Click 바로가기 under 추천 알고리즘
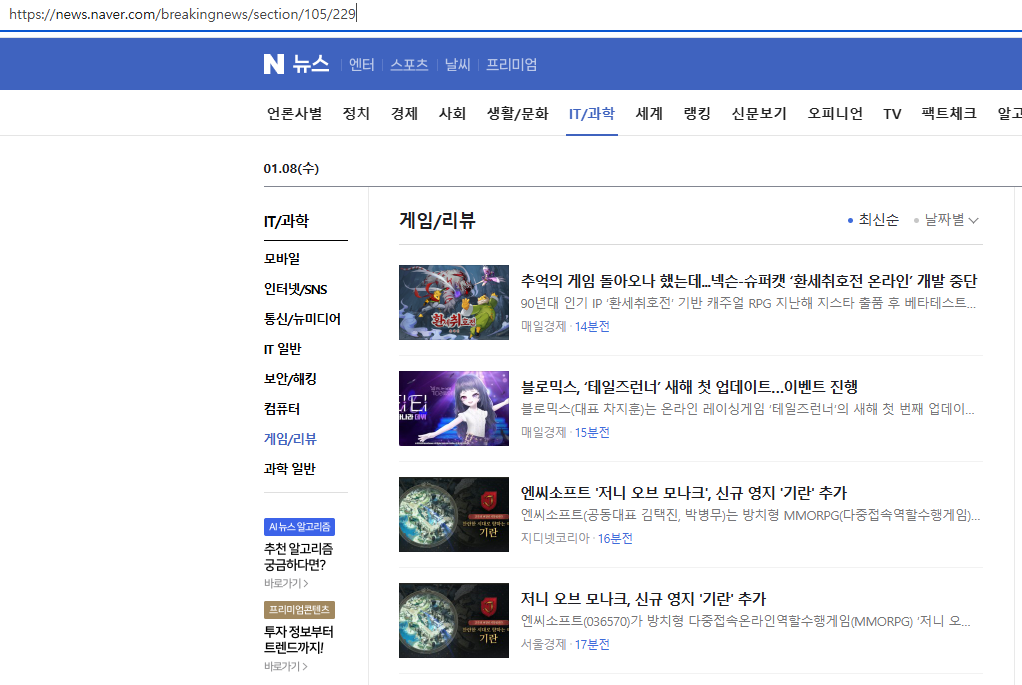Image resolution: width=1022 pixels, height=685 pixels. tap(286, 583)
